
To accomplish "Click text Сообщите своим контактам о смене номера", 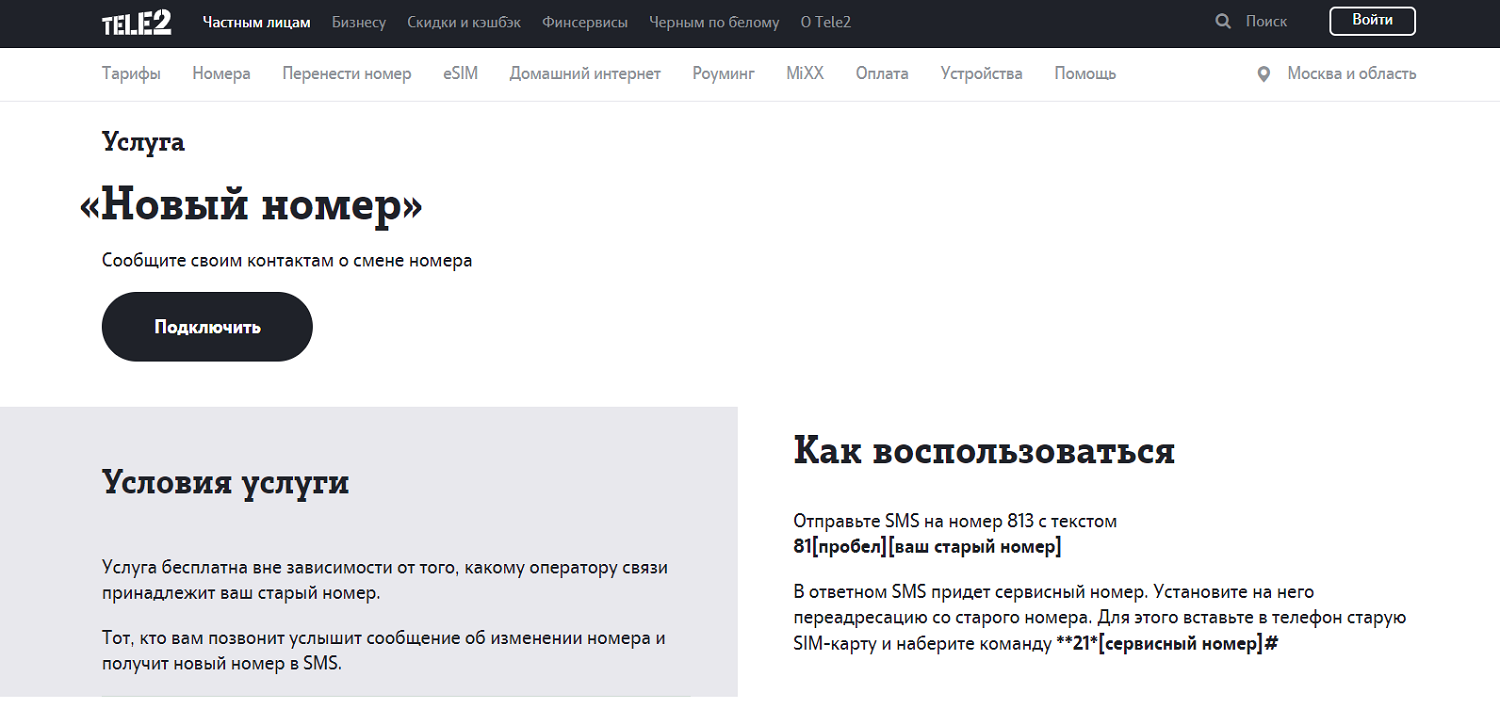I will 287,261.
